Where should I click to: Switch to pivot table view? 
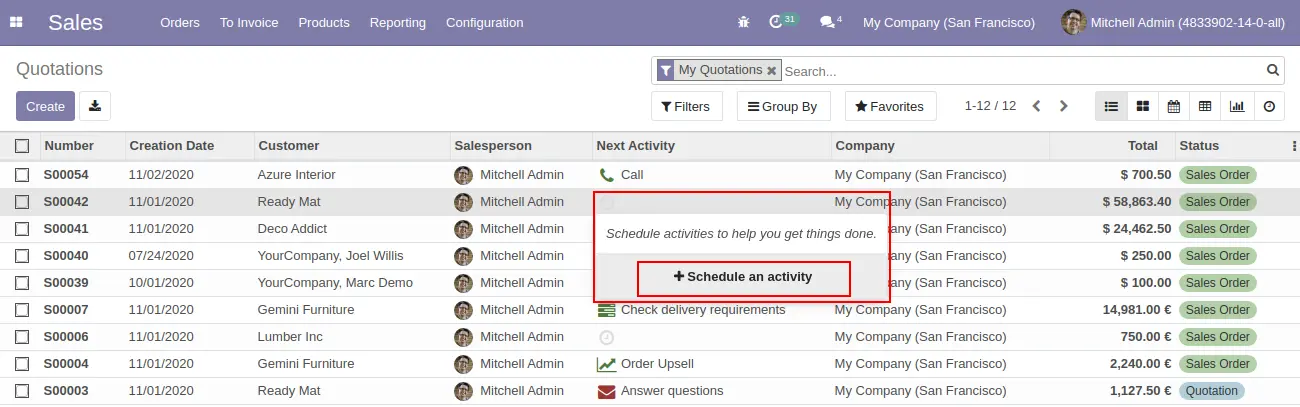pyautogui.click(x=1205, y=106)
